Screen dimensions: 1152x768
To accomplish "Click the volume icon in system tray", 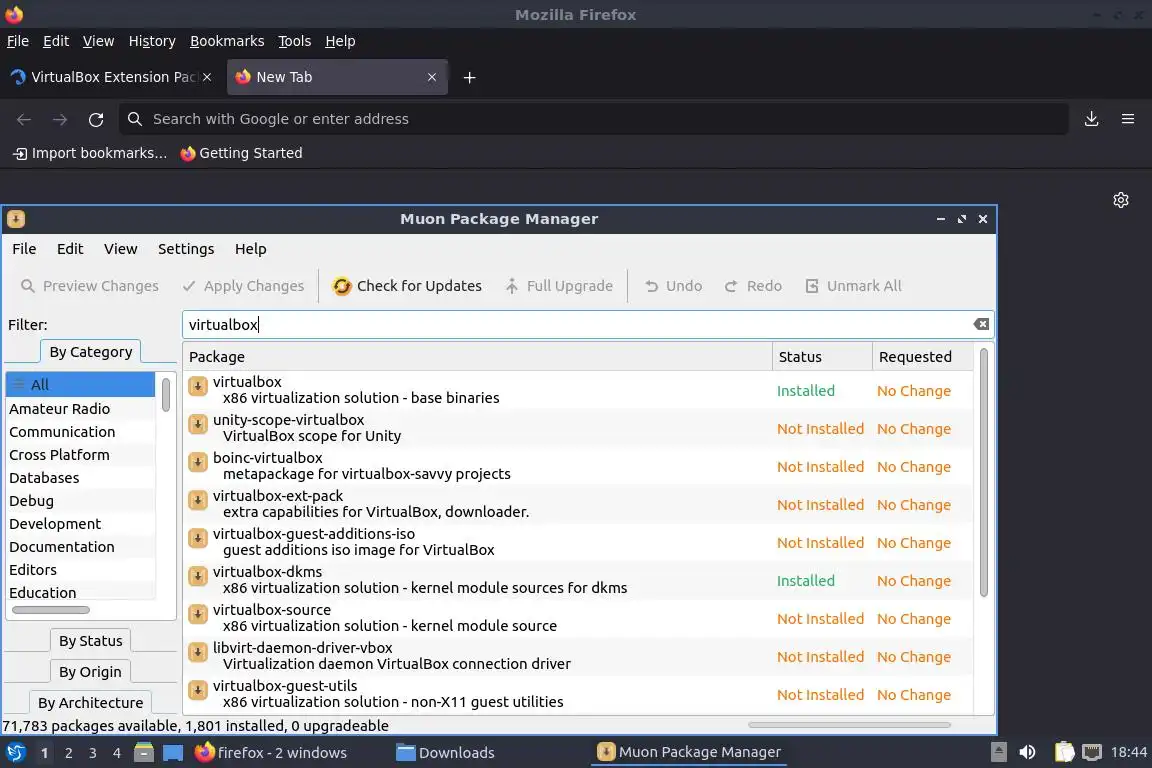I will (x=1027, y=752).
